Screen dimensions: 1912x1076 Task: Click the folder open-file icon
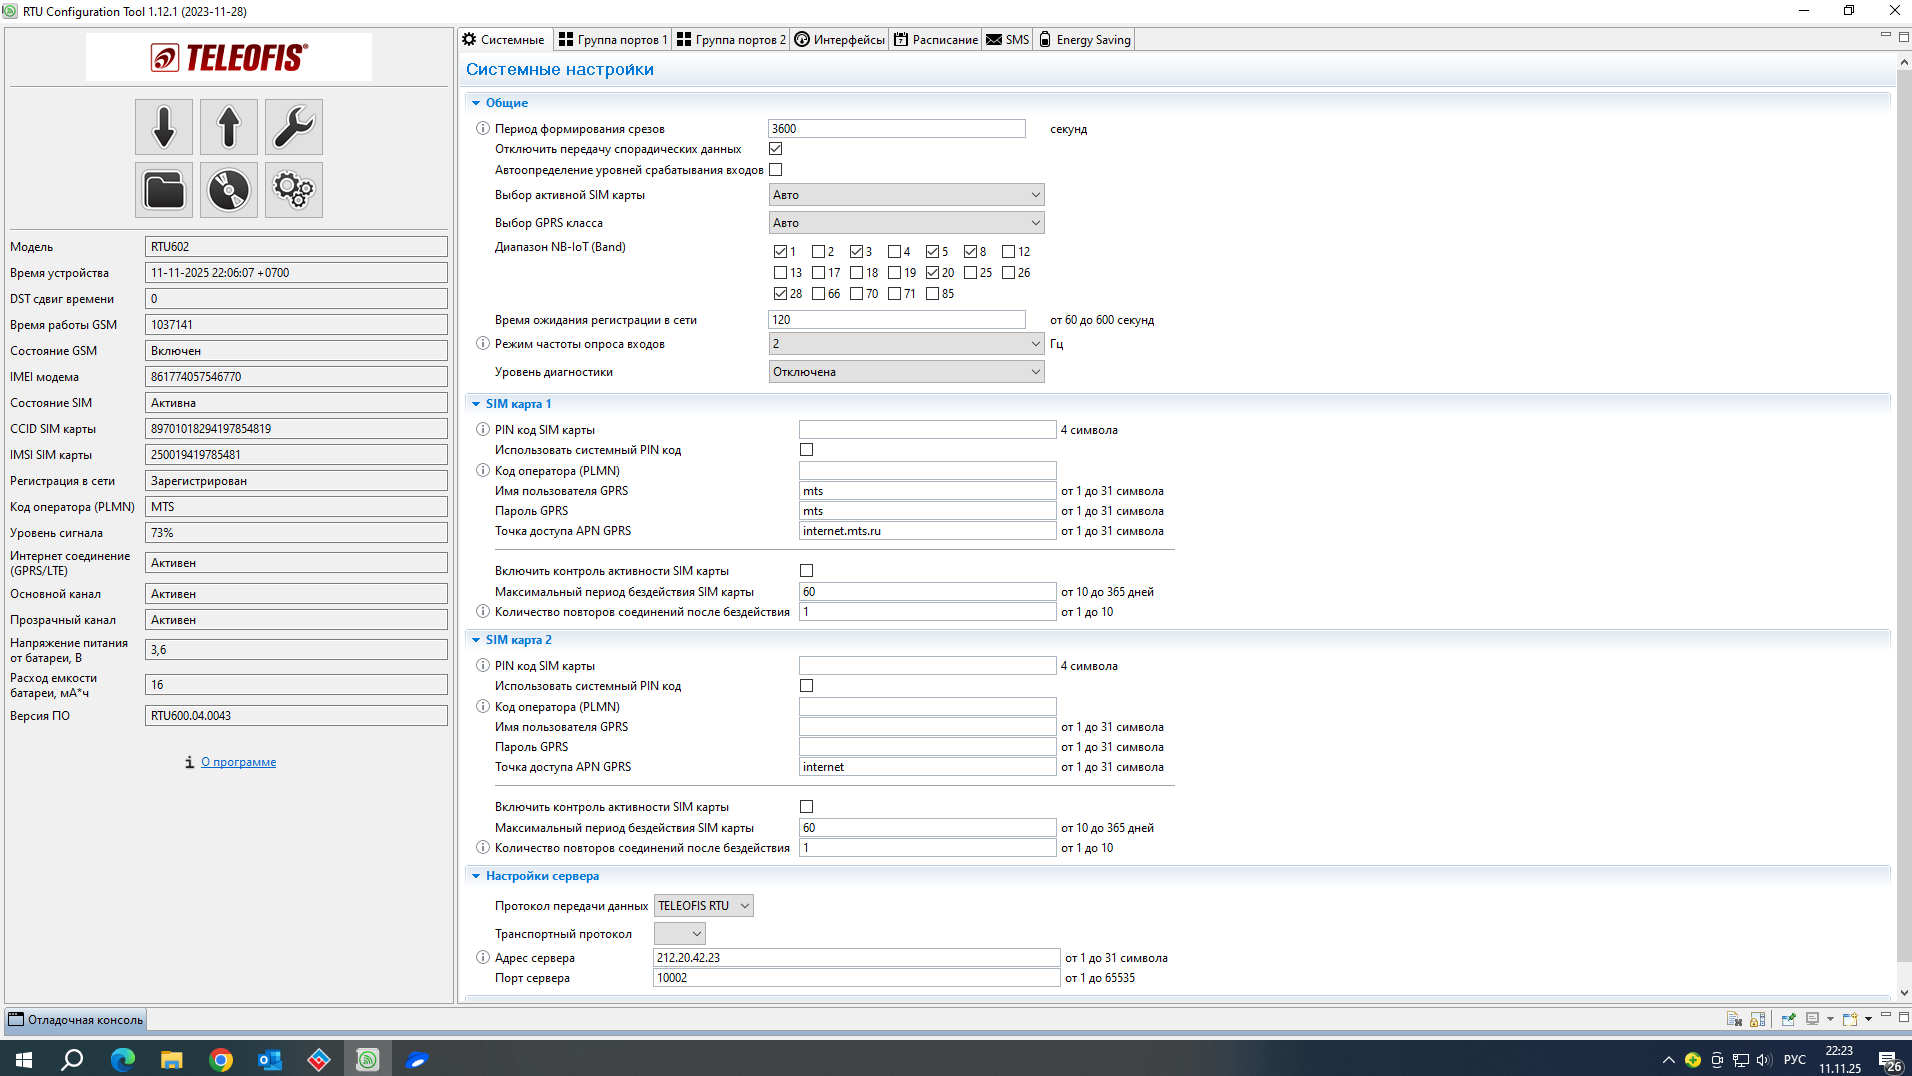(x=164, y=190)
